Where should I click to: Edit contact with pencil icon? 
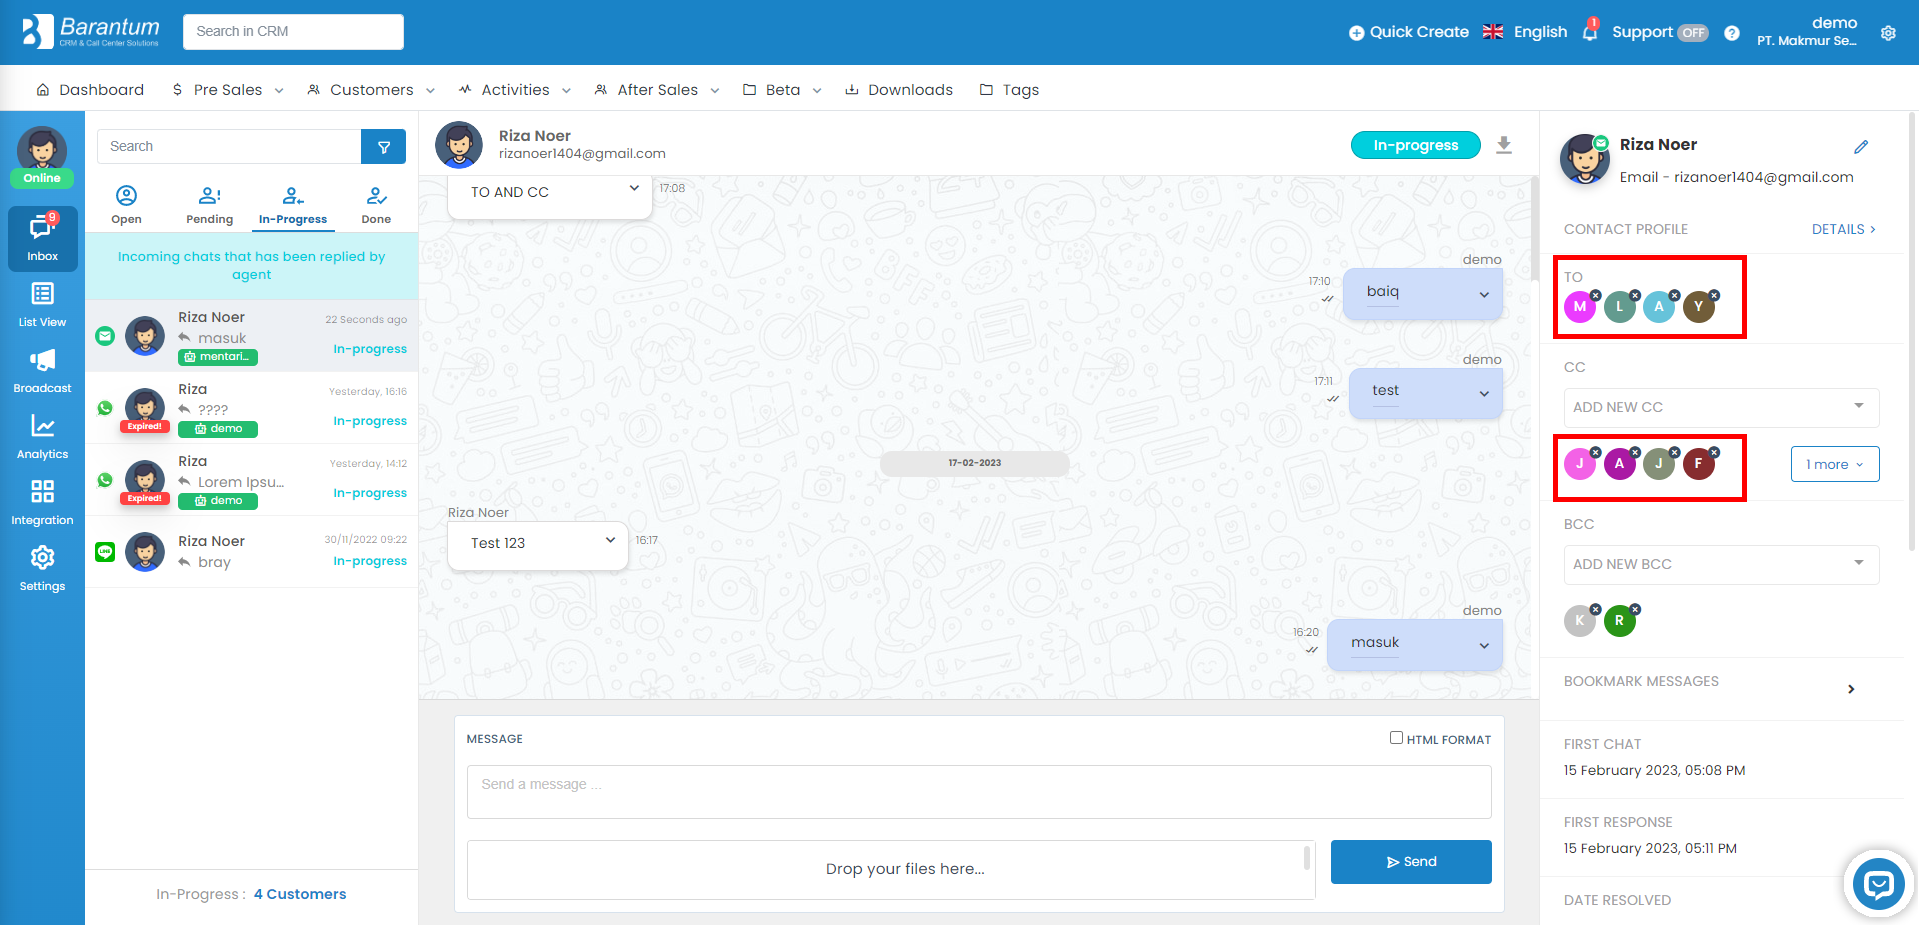1861,147
